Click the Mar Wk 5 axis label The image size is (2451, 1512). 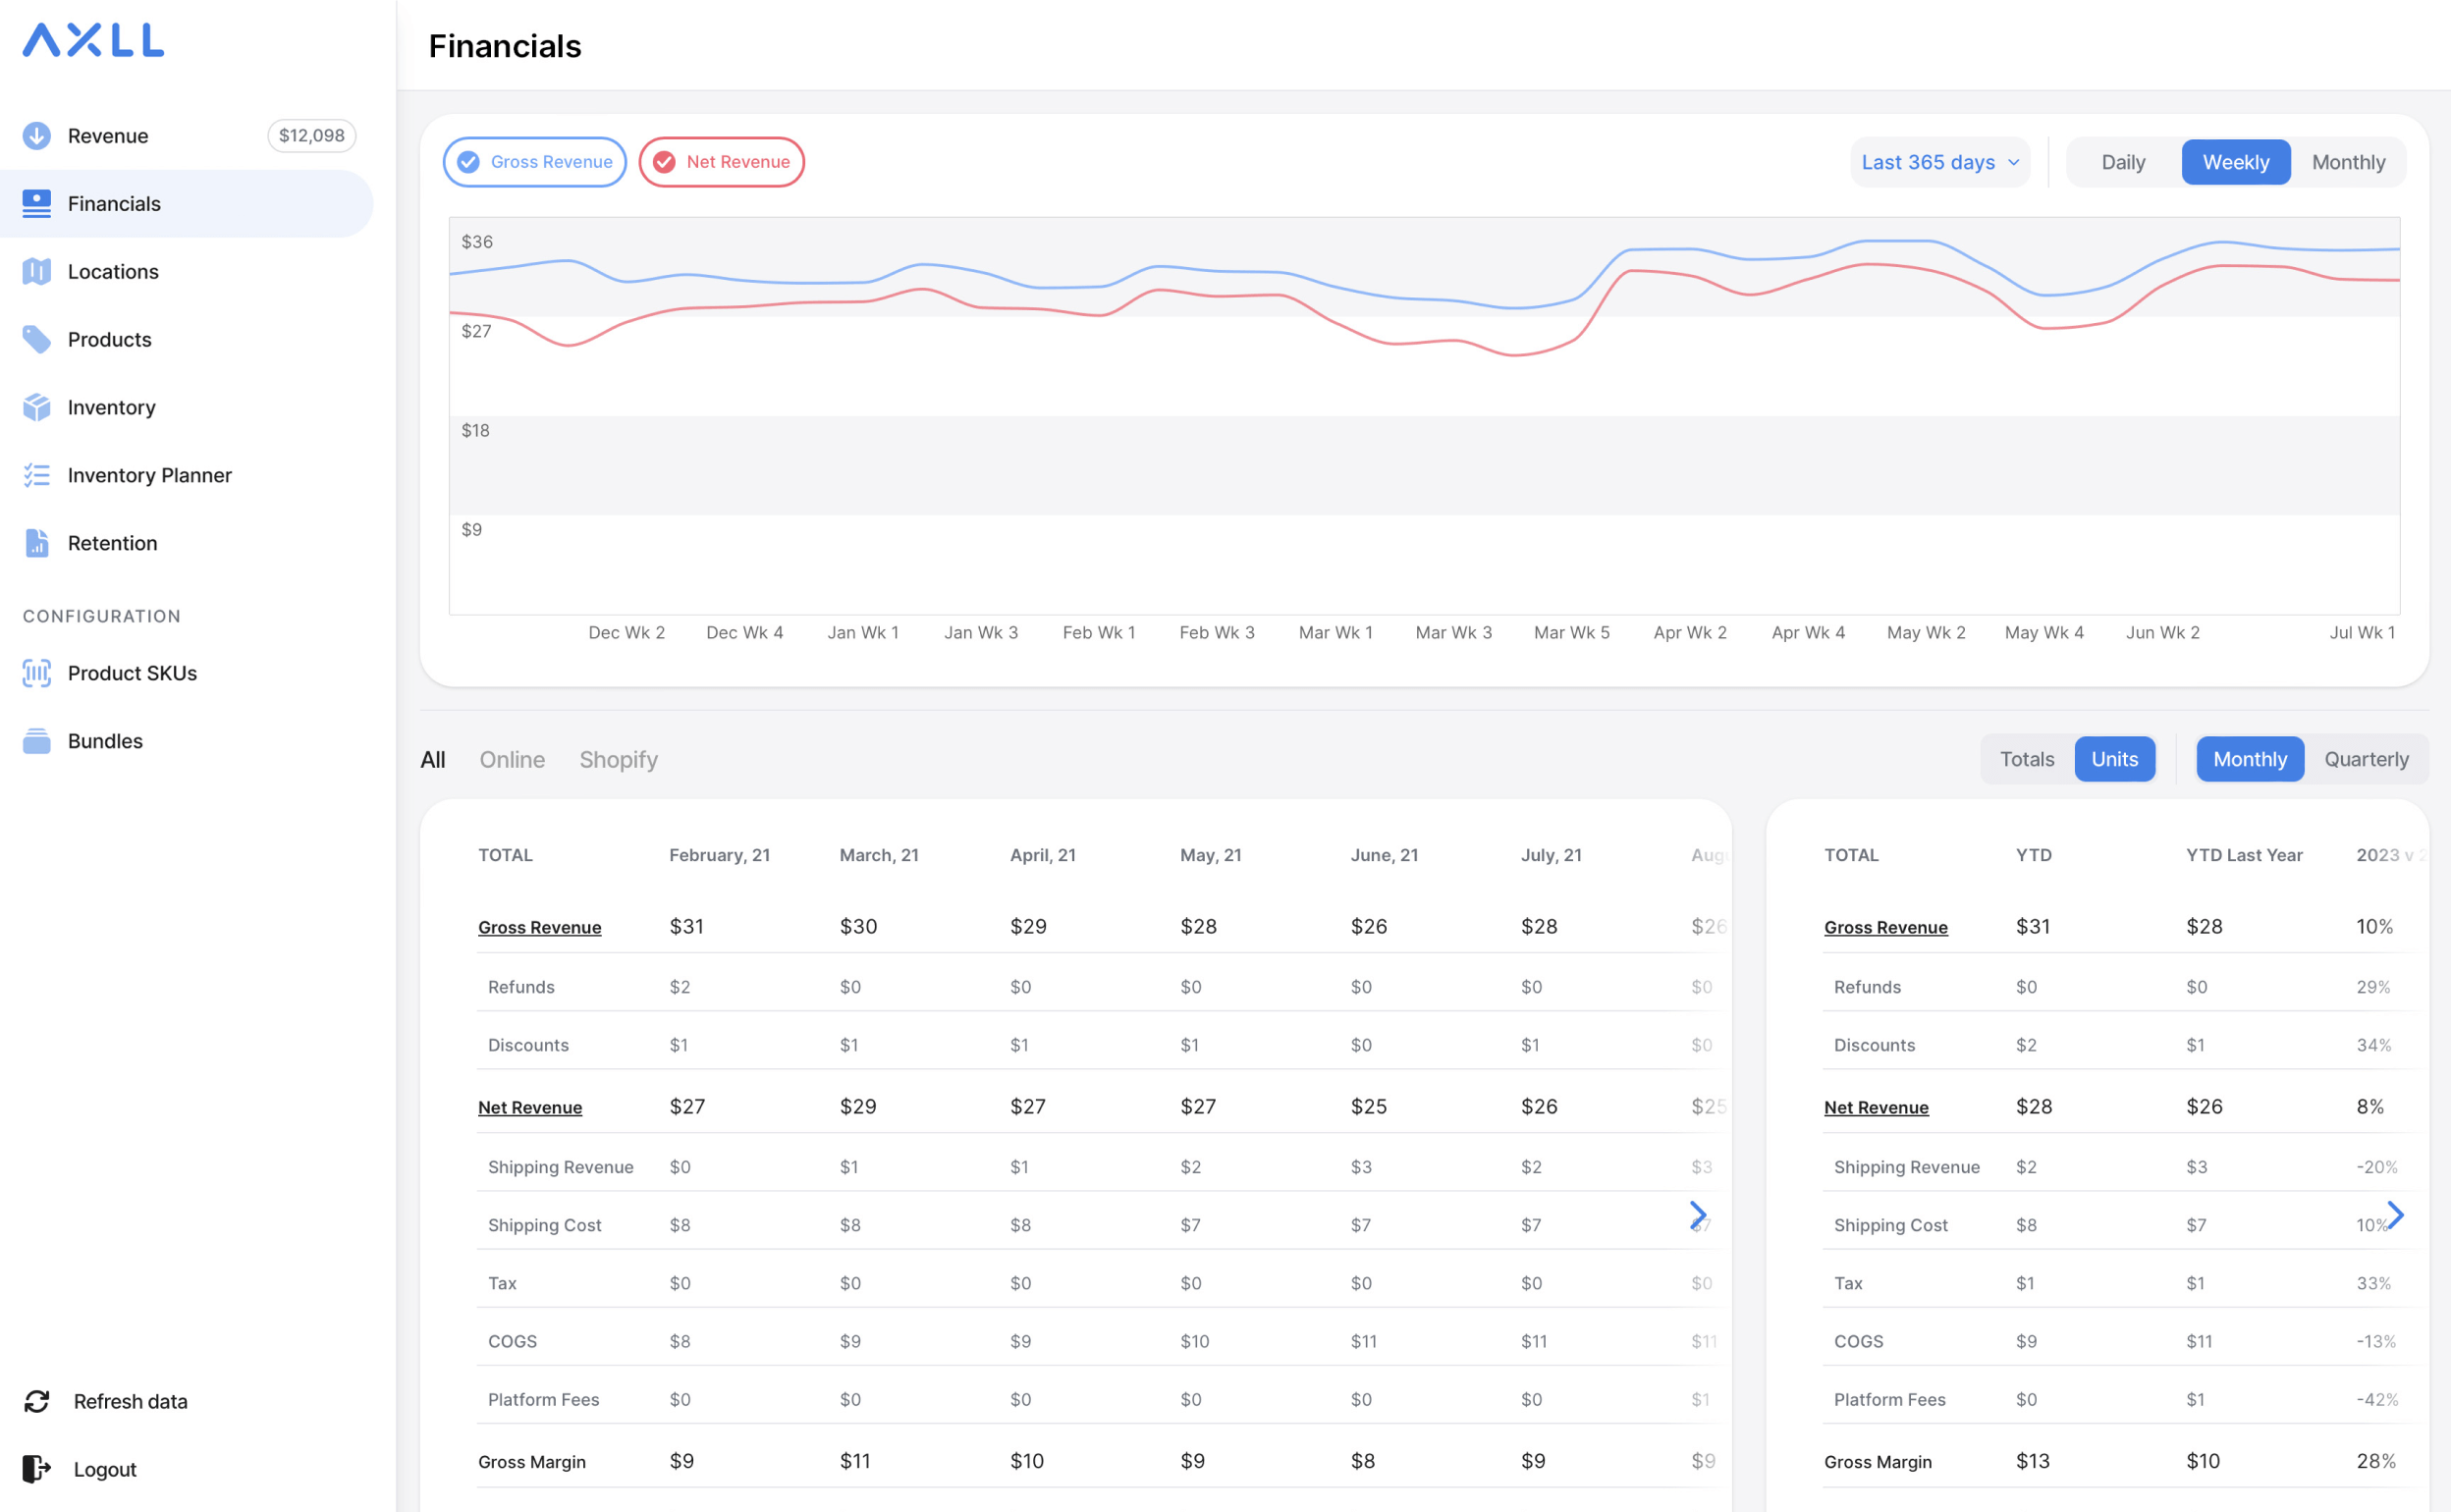point(1572,632)
